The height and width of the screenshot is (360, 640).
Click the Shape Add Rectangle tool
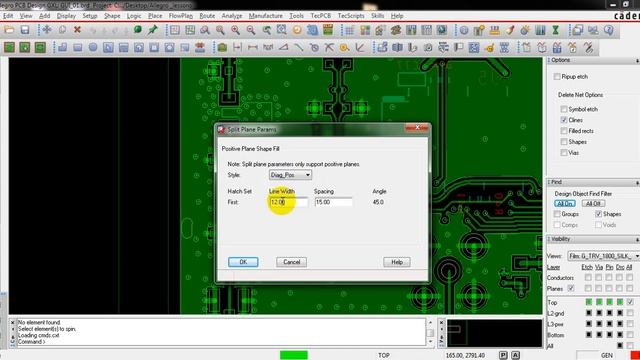(x=78, y=48)
